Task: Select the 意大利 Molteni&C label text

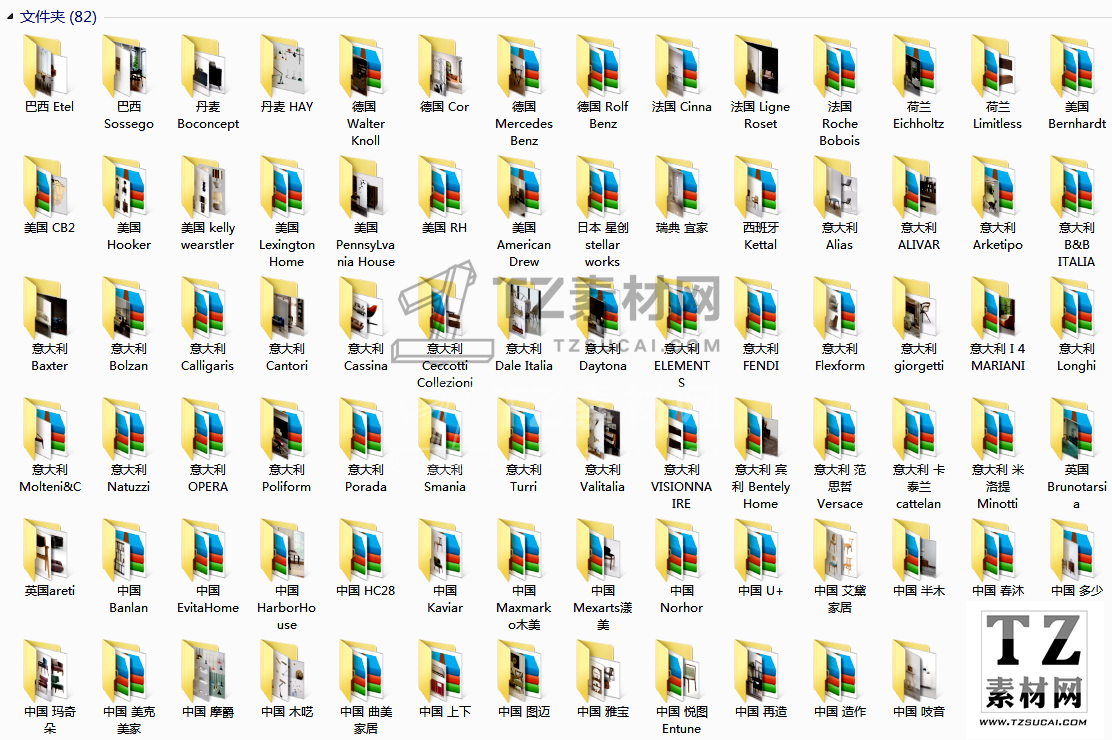Action: point(50,478)
